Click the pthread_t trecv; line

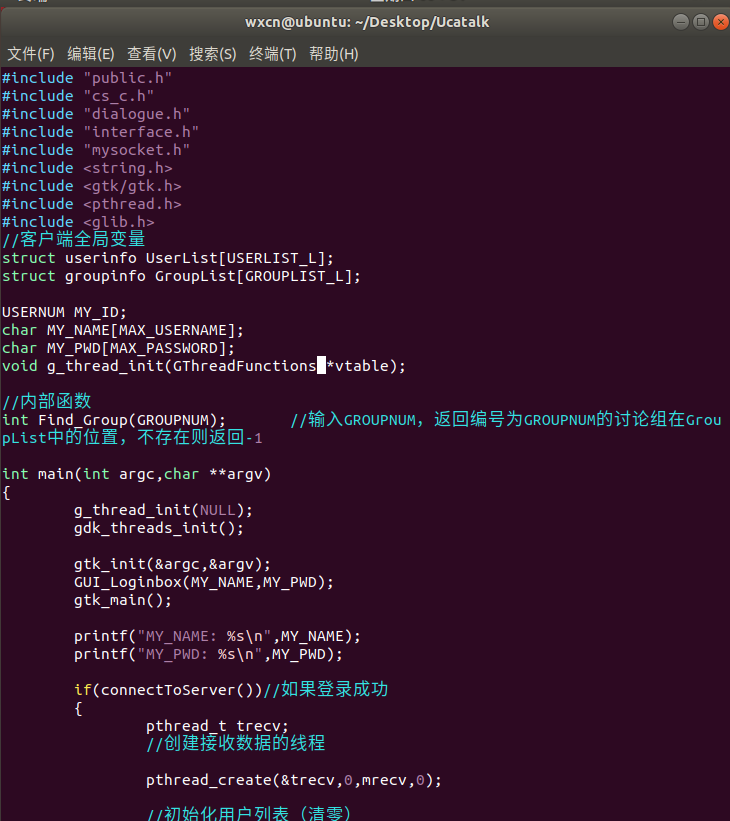(217, 726)
